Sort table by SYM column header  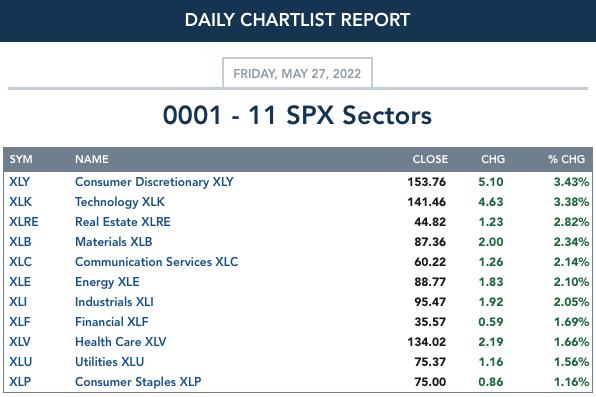click(x=21, y=159)
